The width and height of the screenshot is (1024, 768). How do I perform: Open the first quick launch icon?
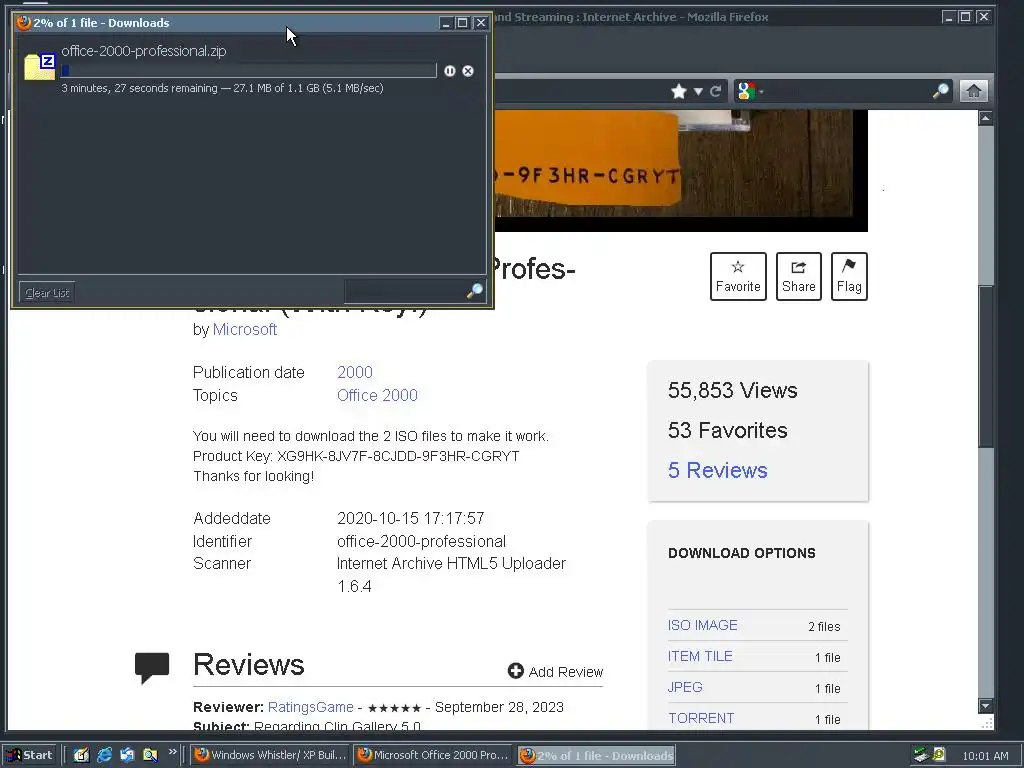81,755
